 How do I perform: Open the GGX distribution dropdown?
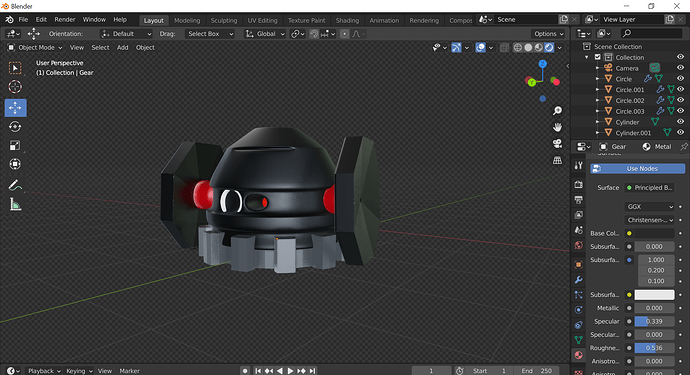(649, 206)
